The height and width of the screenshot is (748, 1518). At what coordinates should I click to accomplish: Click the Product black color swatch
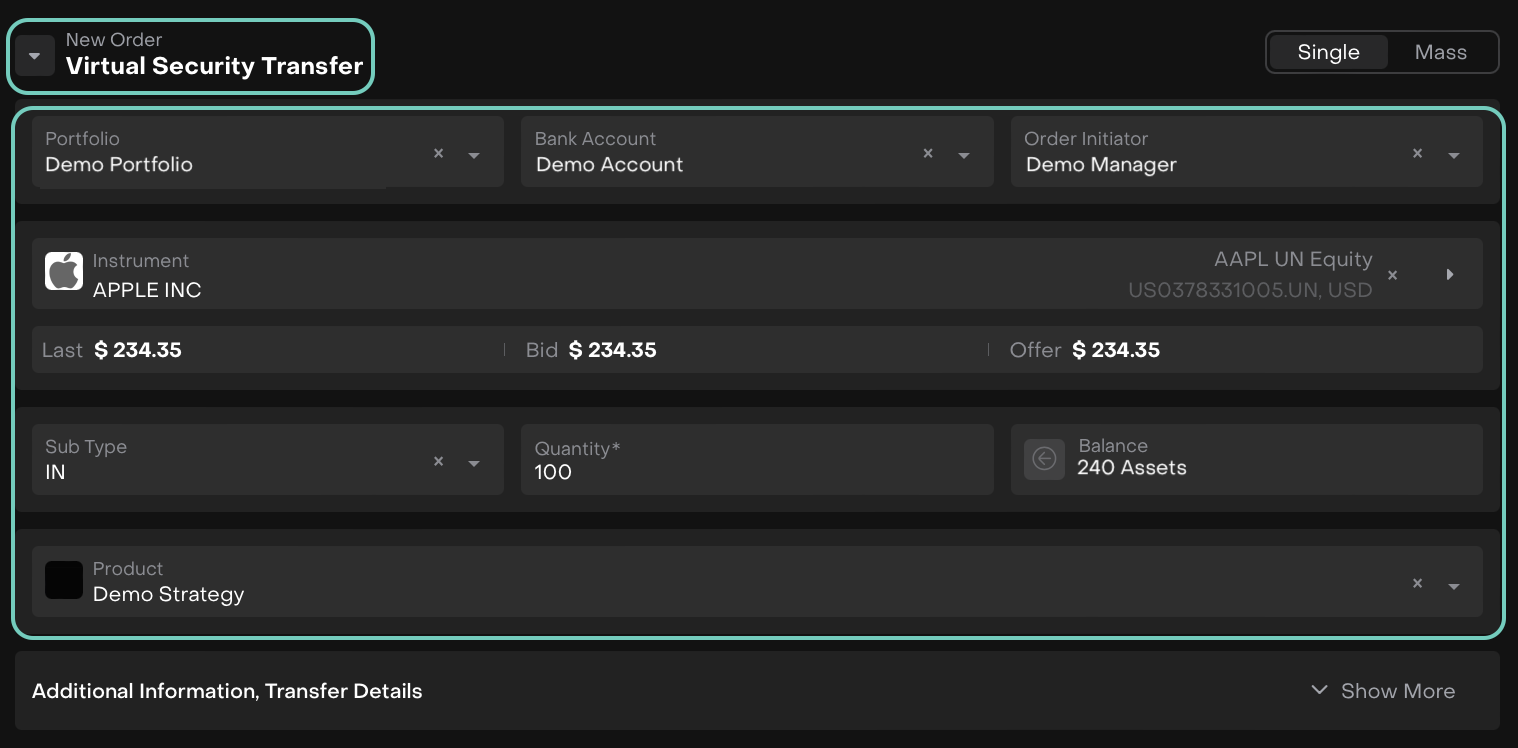(x=64, y=580)
